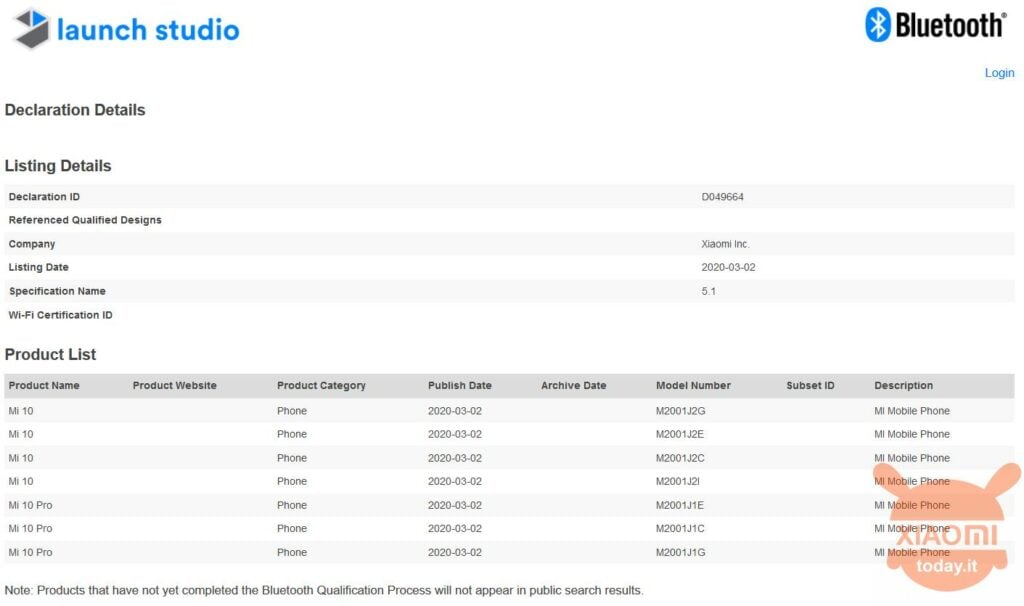The height and width of the screenshot is (606, 1024).
Task: Select model number M2001J2G
Action: click(x=680, y=411)
